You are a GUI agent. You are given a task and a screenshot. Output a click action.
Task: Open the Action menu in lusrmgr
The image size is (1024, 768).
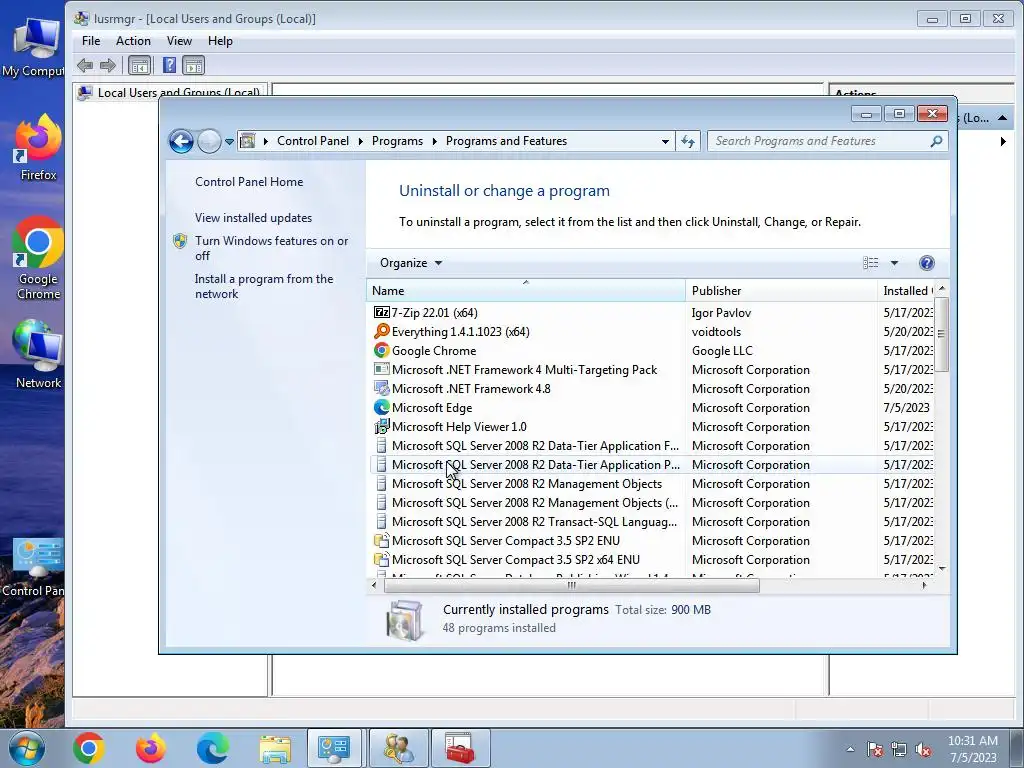click(x=133, y=40)
